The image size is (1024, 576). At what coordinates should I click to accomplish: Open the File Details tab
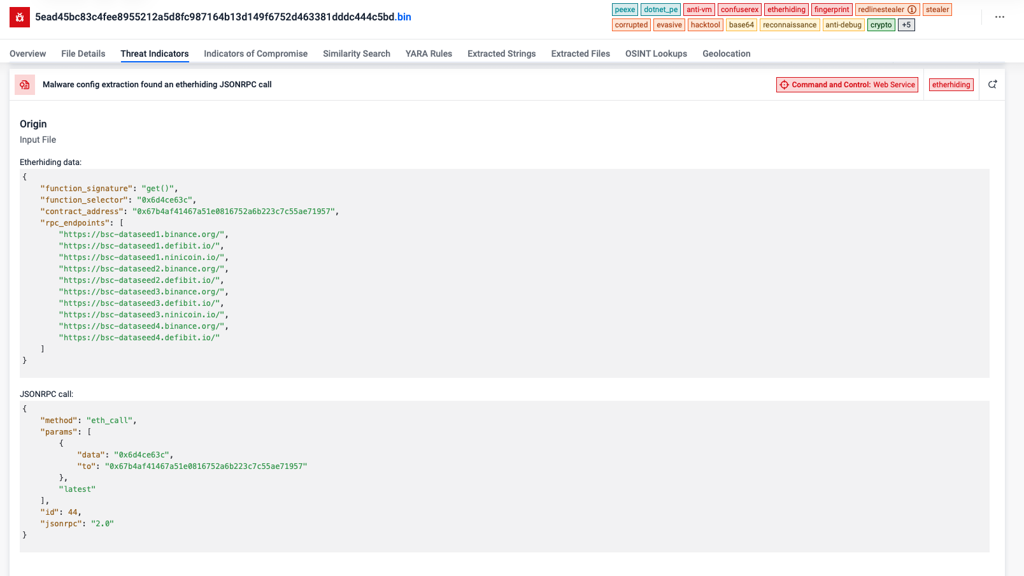click(x=83, y=54)
